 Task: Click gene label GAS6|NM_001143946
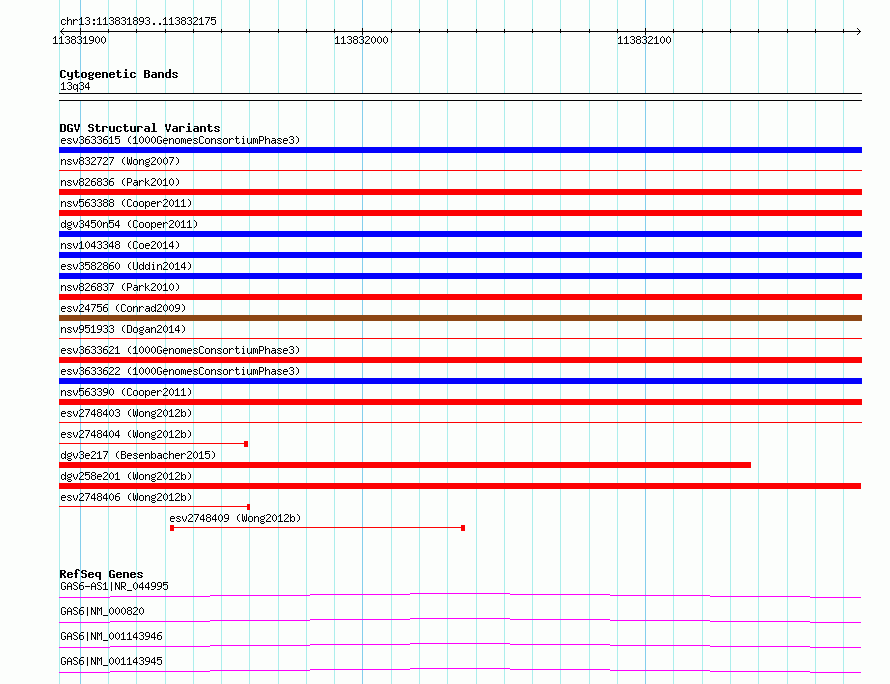(x=111, y=636)
